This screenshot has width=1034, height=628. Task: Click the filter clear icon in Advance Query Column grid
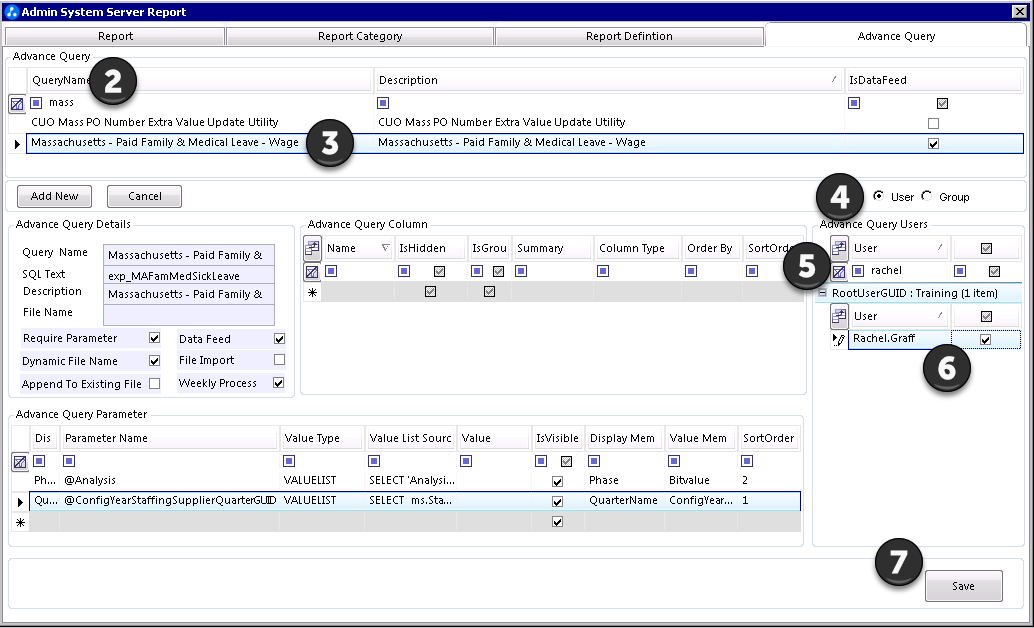312,271
